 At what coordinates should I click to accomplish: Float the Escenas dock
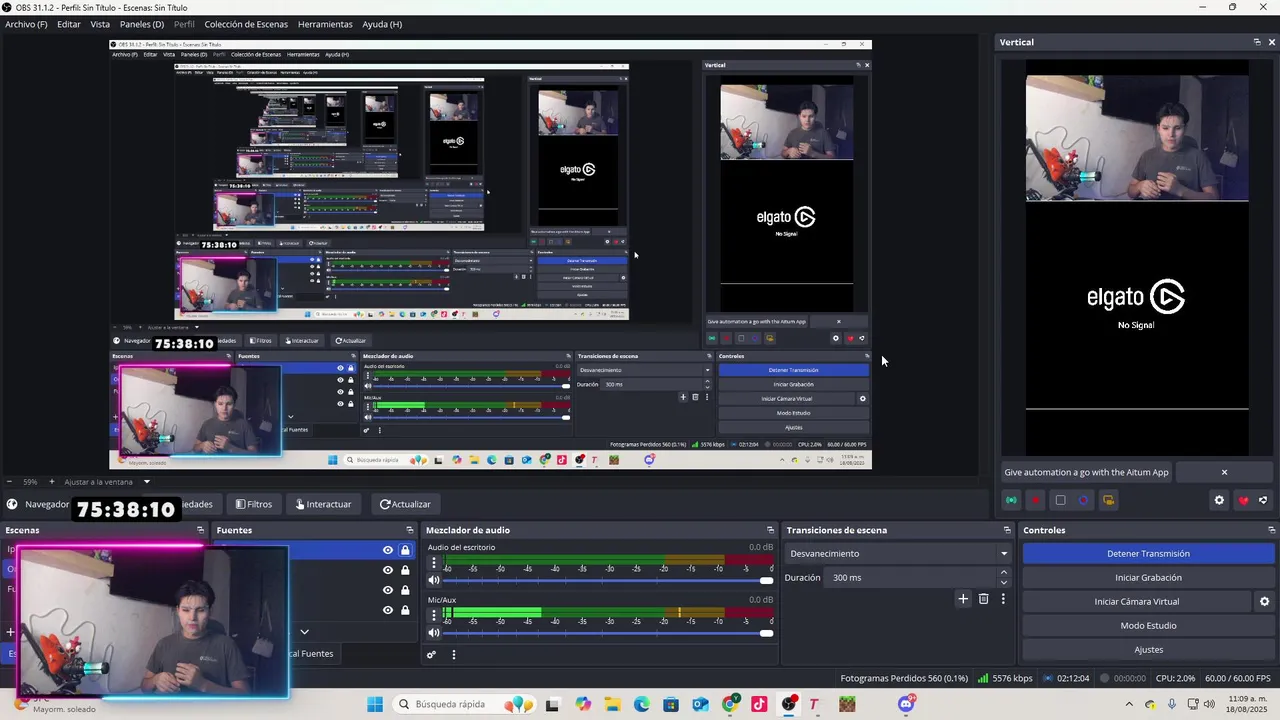tap(200, 530)
